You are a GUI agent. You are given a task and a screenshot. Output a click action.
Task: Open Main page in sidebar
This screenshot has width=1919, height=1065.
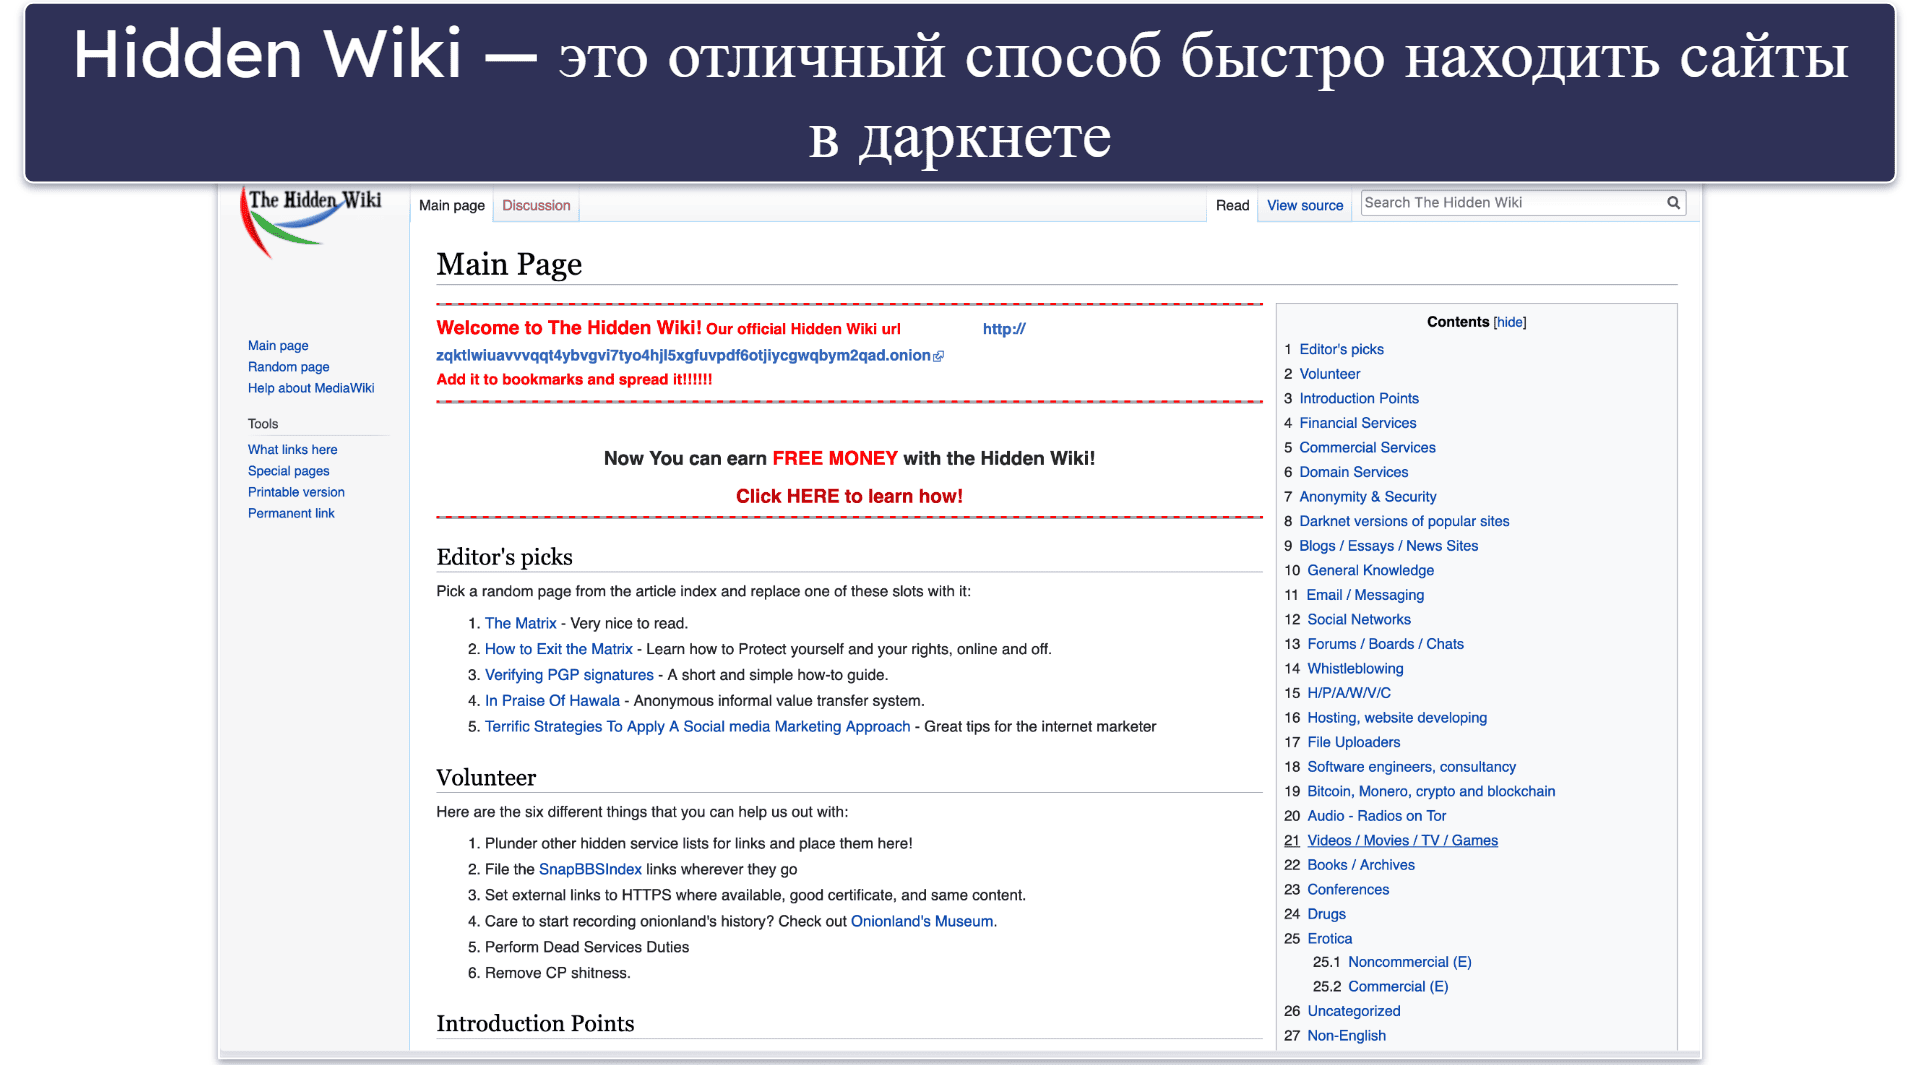click(x=278, y=346)
